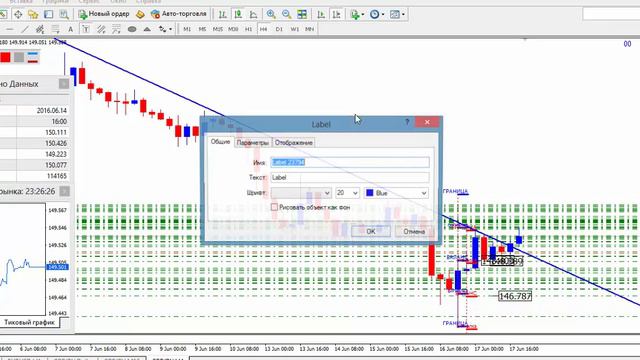Select the MN timeframe

click(309, 29)
